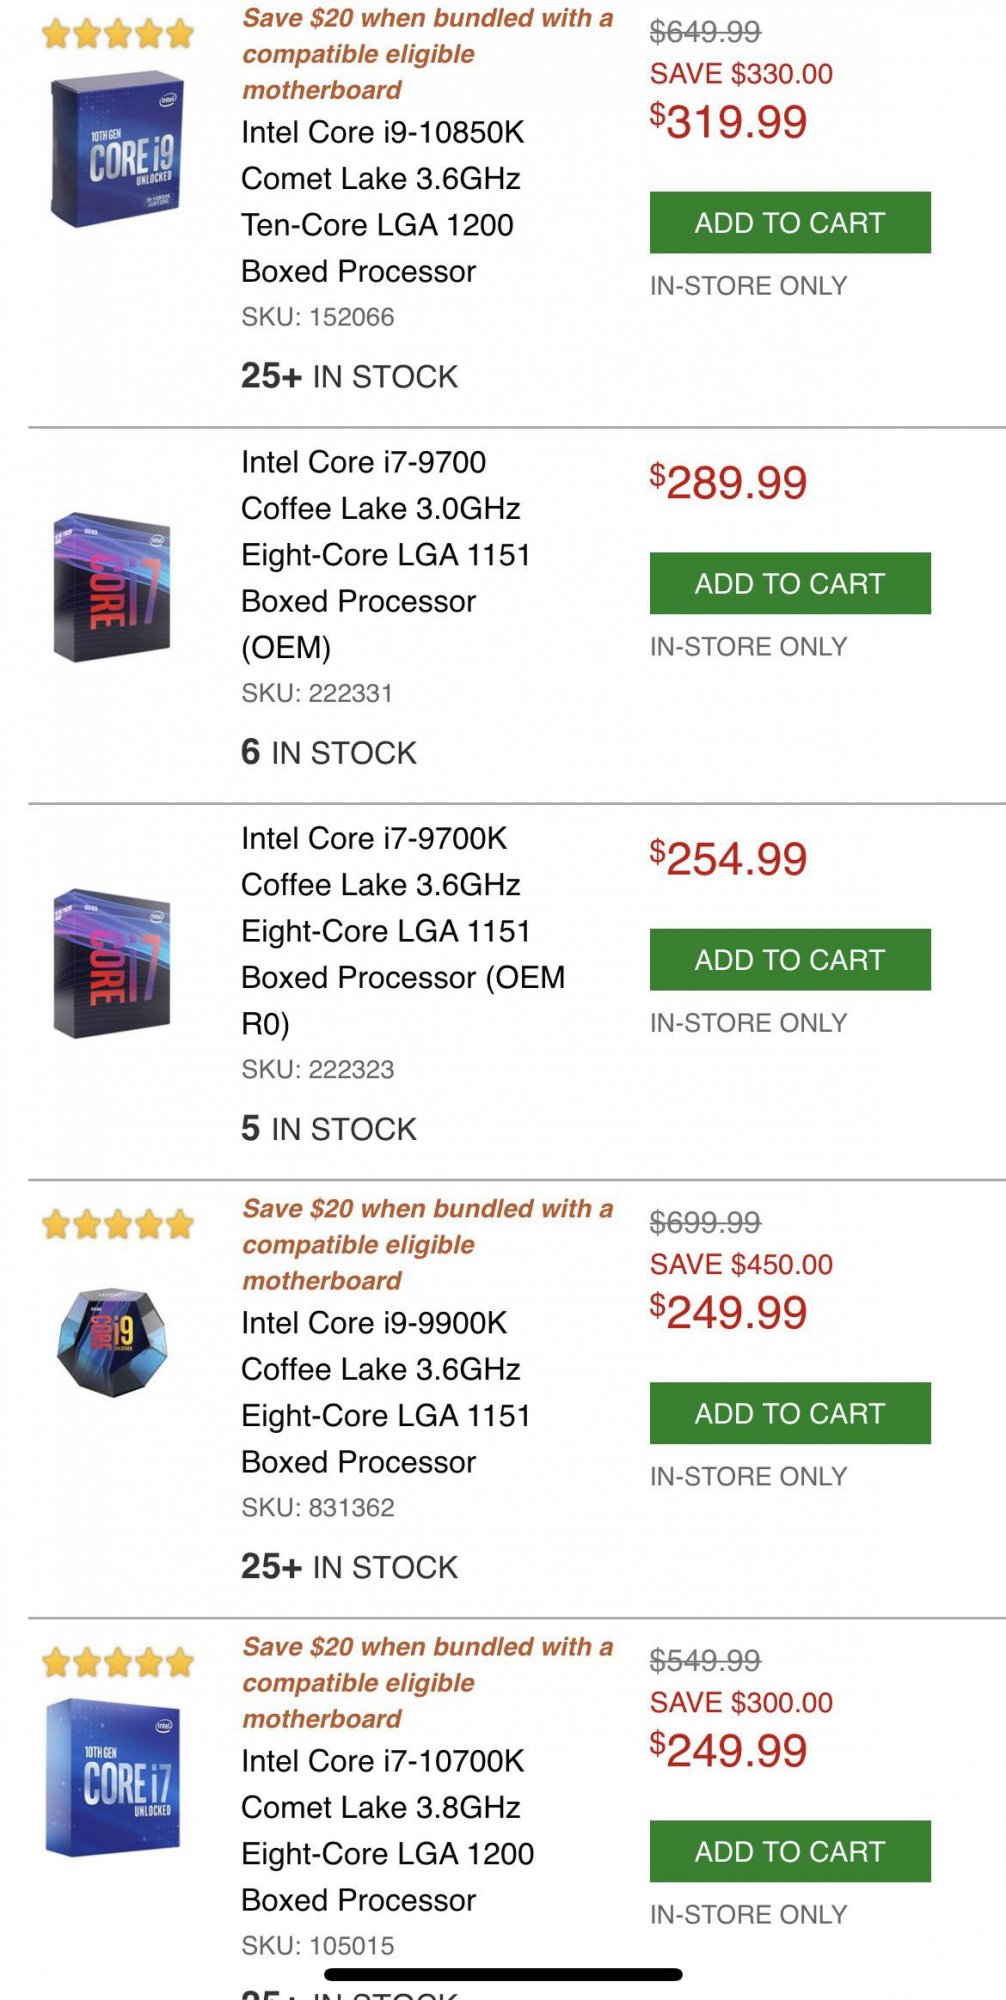Click the bundle savings offer above the i9-10850K
This screenshot has height=2000, width=1006.
click(427, 54)
